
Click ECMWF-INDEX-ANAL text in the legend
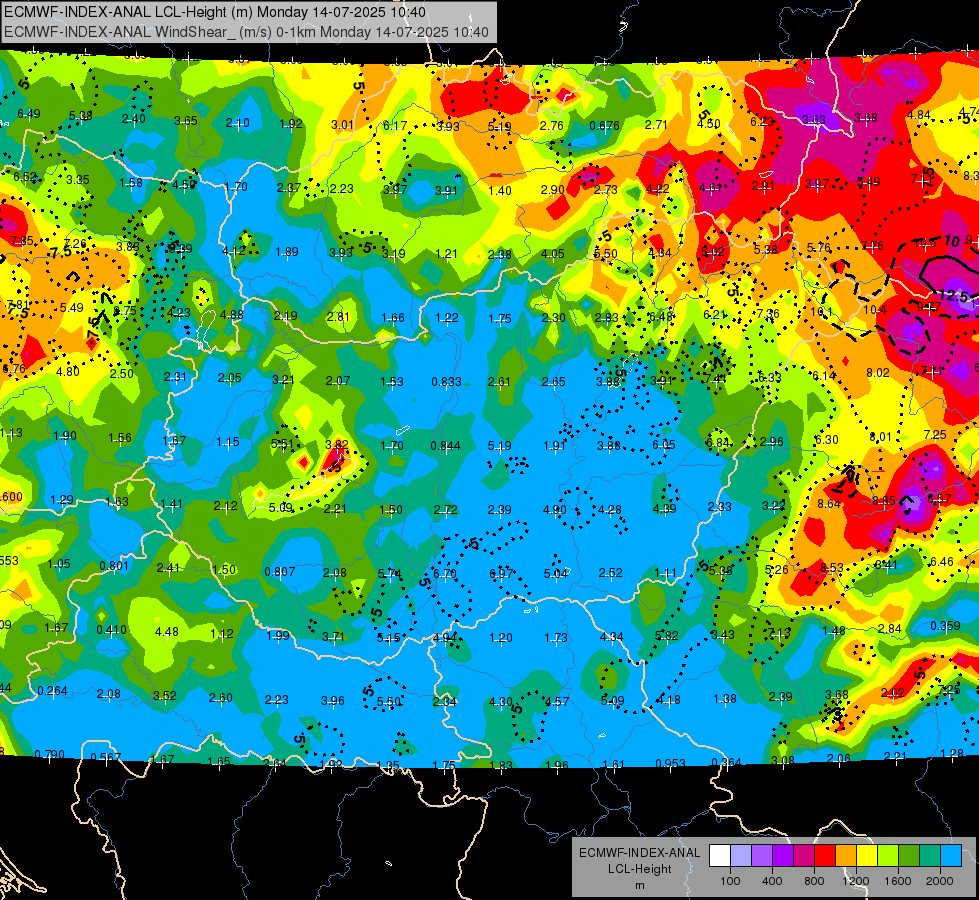pos(639,853)
